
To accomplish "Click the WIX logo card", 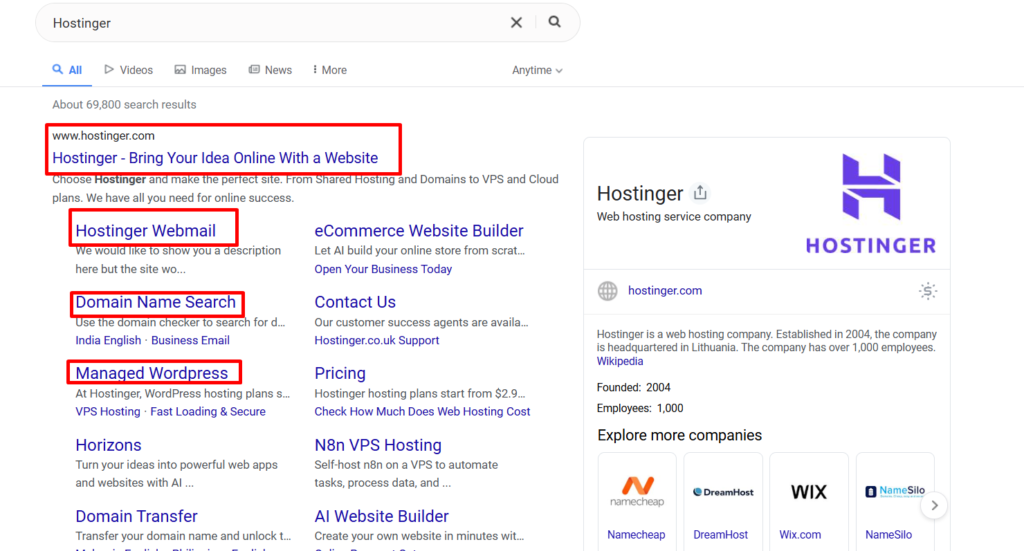I will [x=808, y=492].
